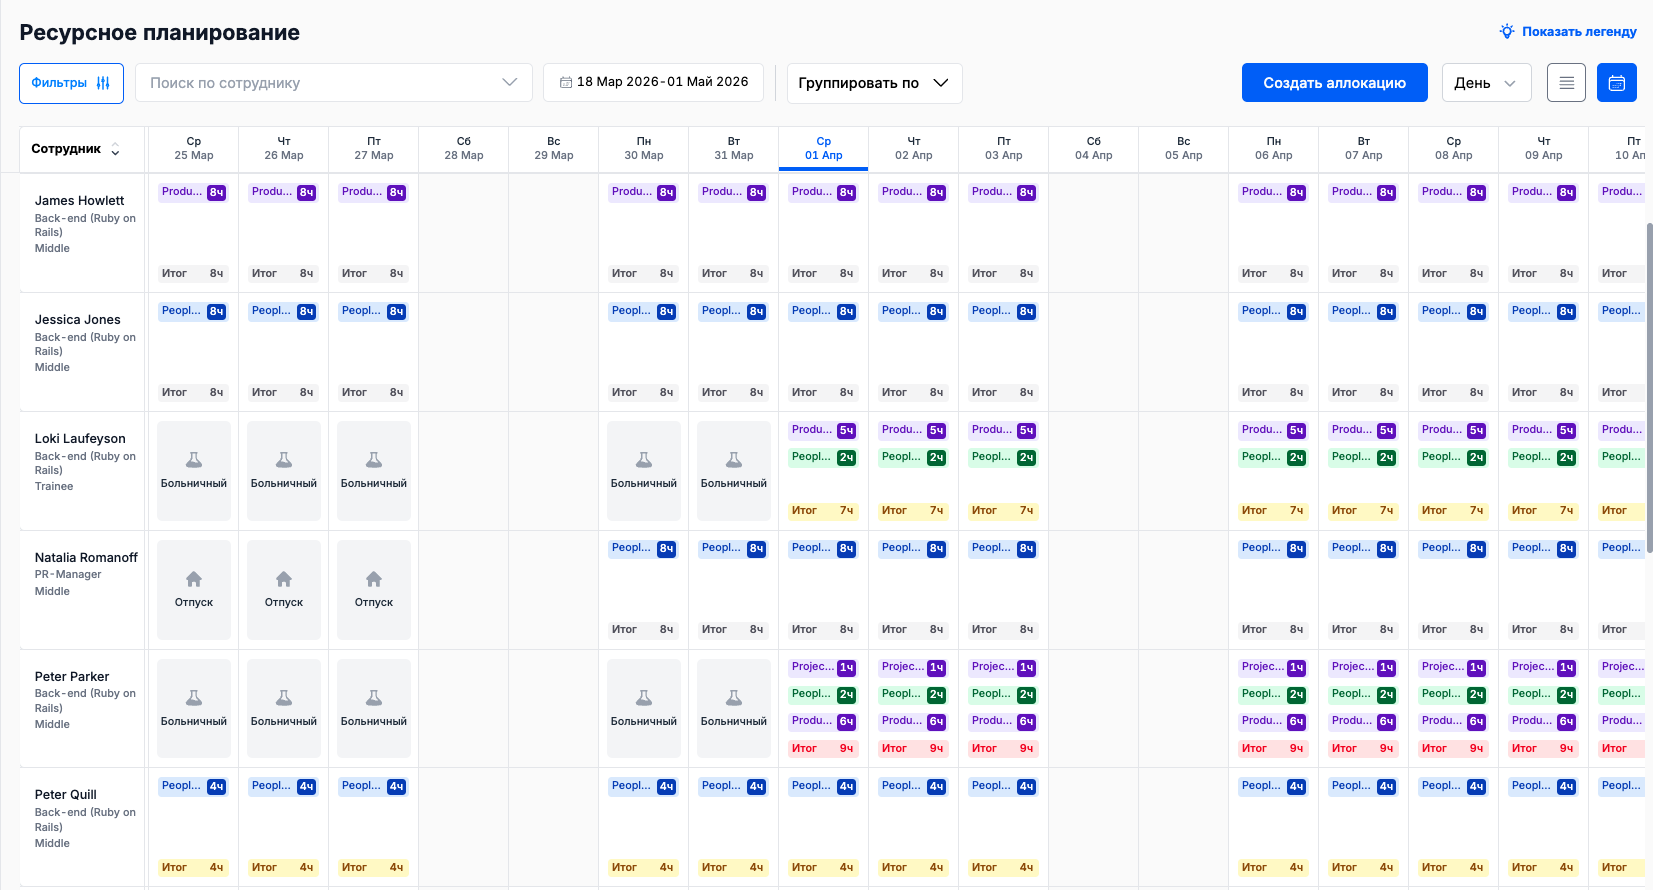The image size is (1653, 890).
Task: Switch to list view icon
Action: (x=1566, y=83)
